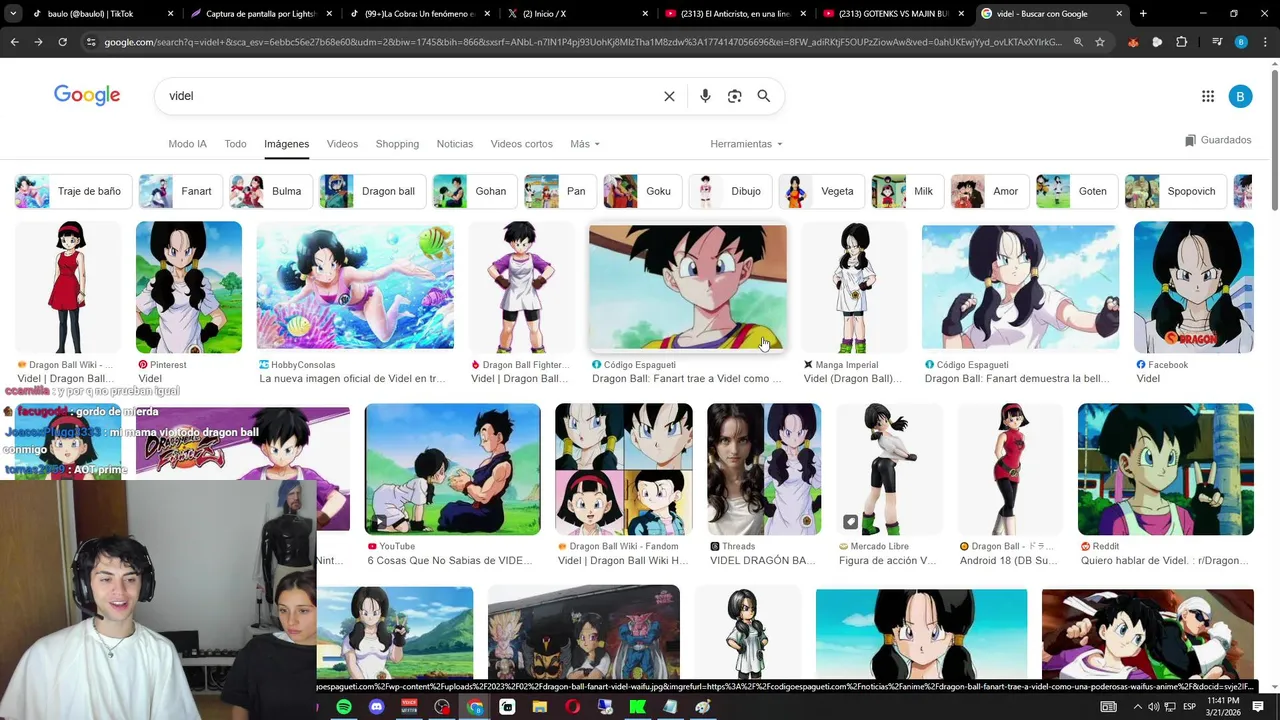Viewport: 1280px width, 720px height.
Task: Open the YouTube 6 Cosas Que No Sabias thumbnail
Action: [x=452, y=469]
